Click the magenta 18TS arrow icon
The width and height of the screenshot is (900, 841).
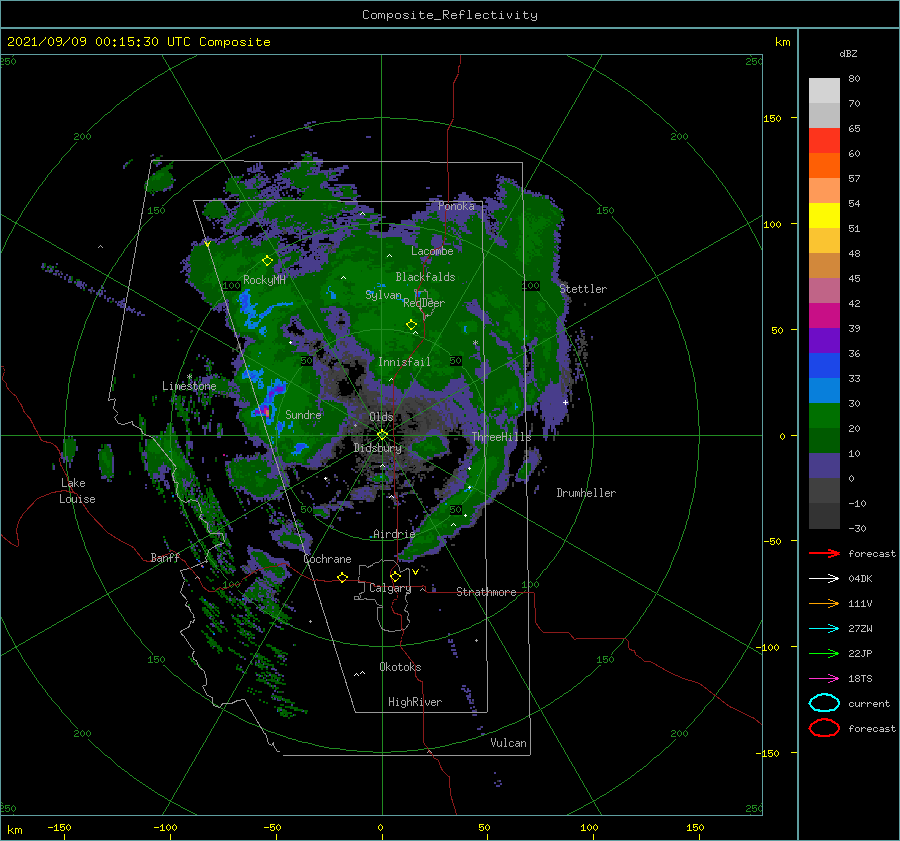824,678
